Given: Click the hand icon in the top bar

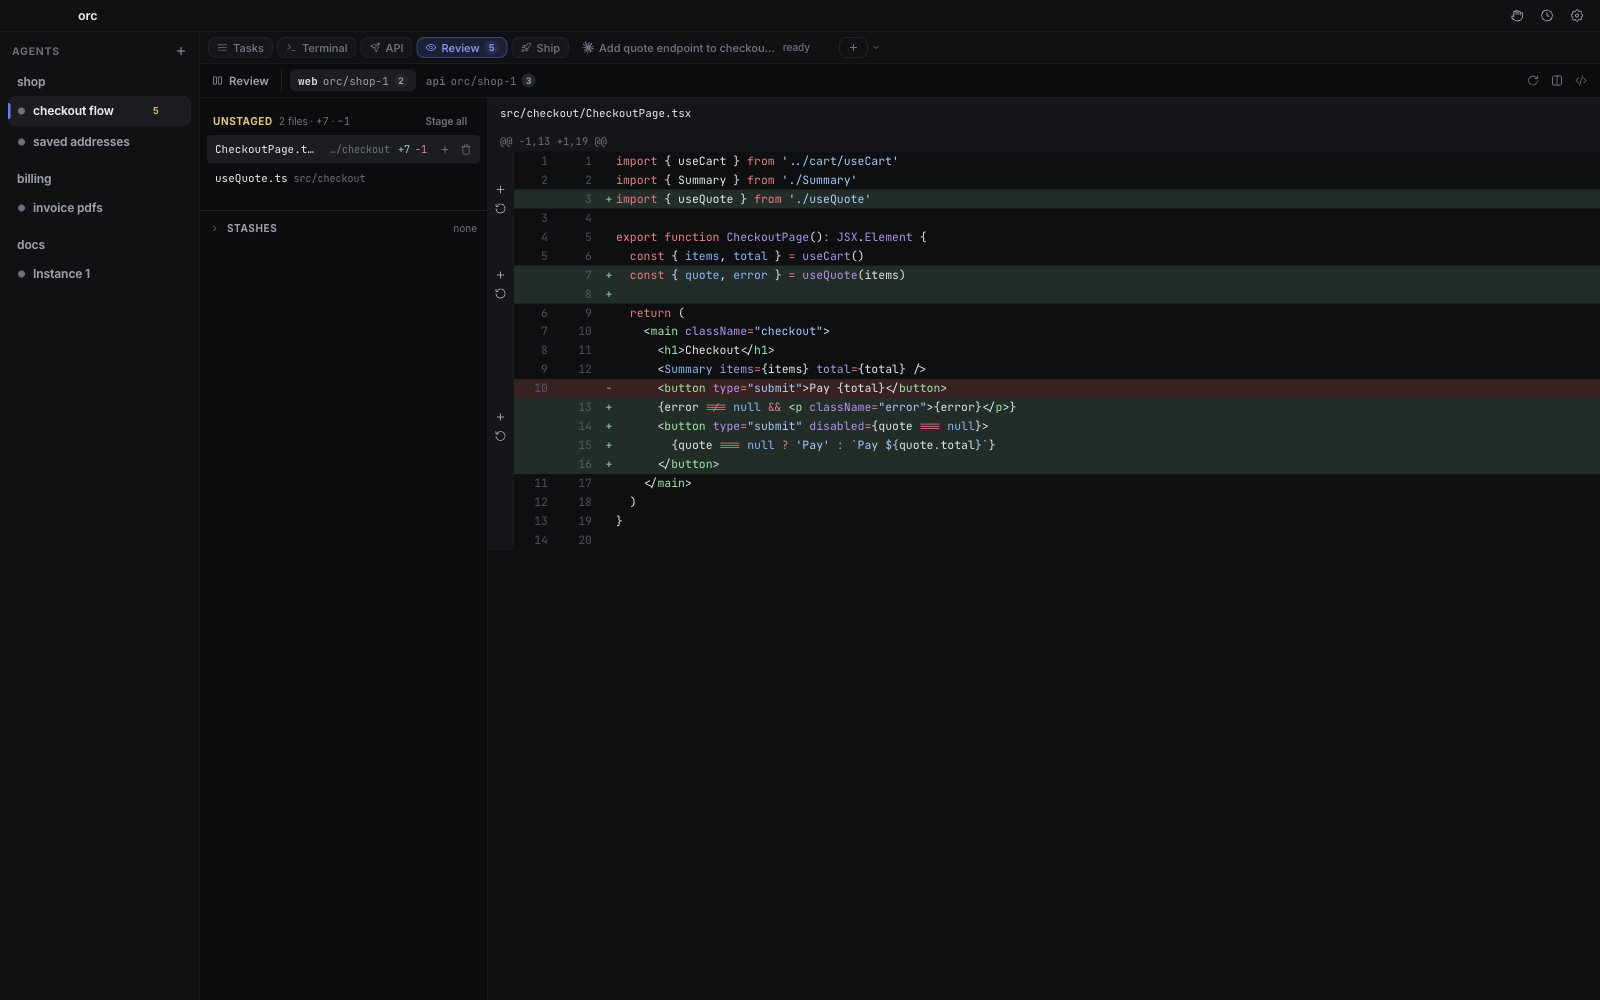Looking at the screenshot, I should [x=1517, y=16].
